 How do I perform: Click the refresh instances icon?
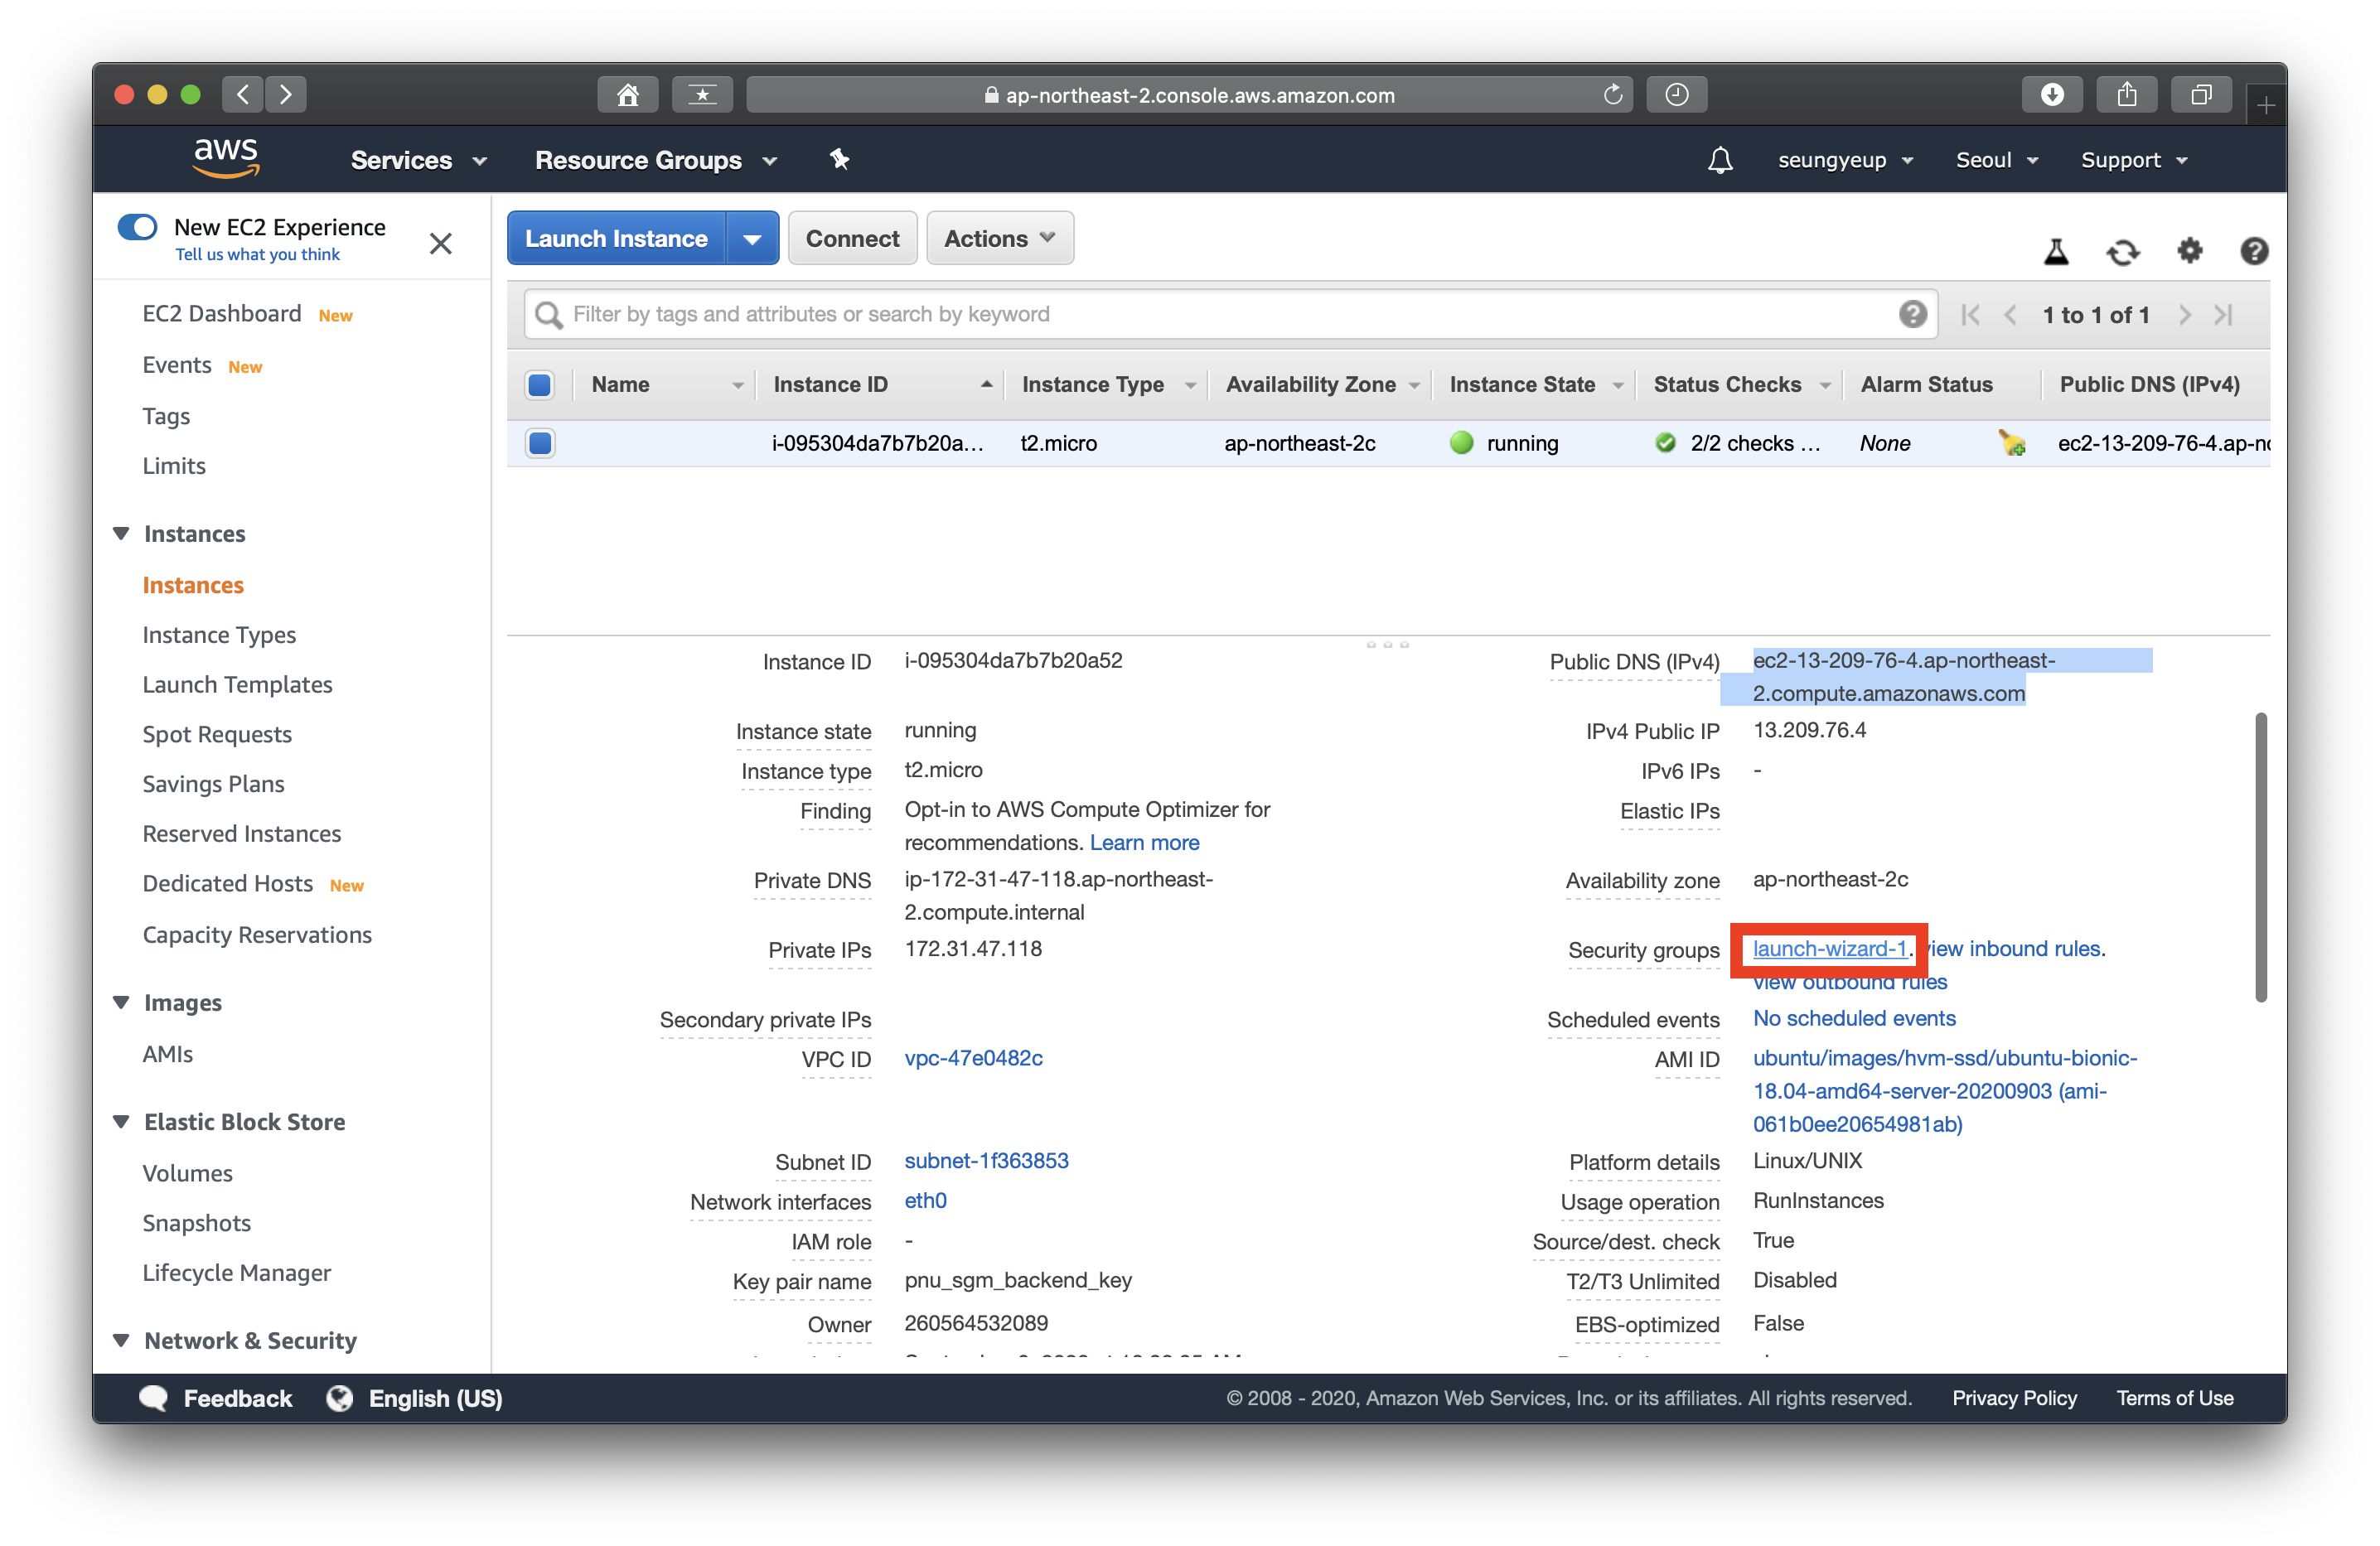coord(2122,252)
